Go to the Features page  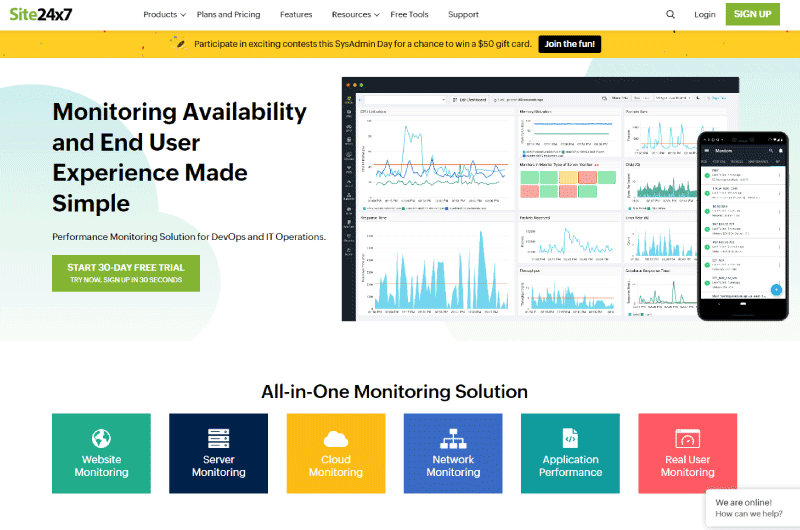pos(296,14)
